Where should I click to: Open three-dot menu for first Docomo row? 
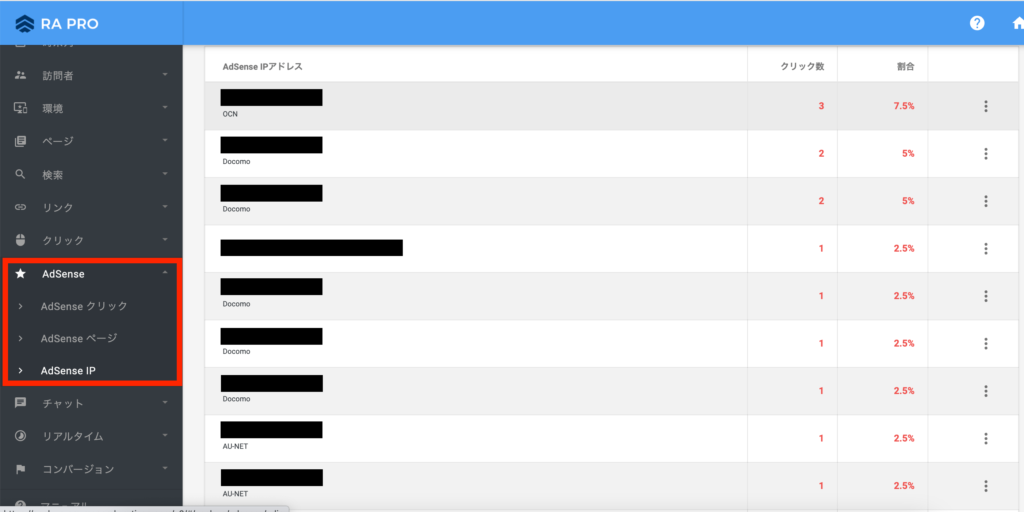[x=985, y=153]
